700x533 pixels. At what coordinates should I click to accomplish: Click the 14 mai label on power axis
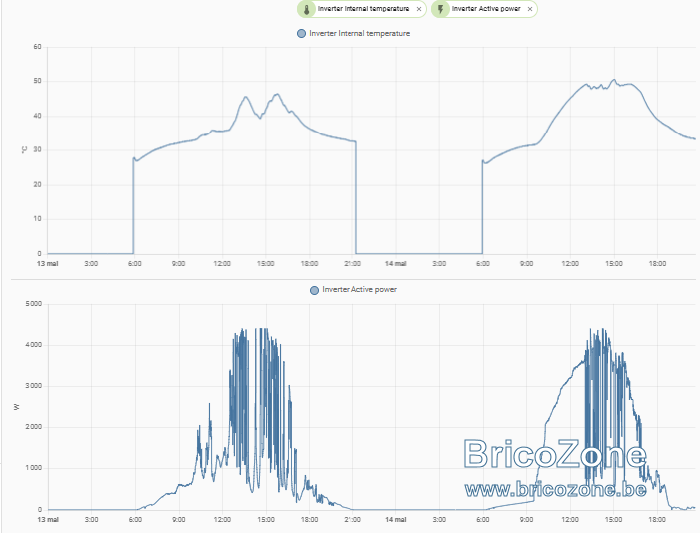(396, 520)
